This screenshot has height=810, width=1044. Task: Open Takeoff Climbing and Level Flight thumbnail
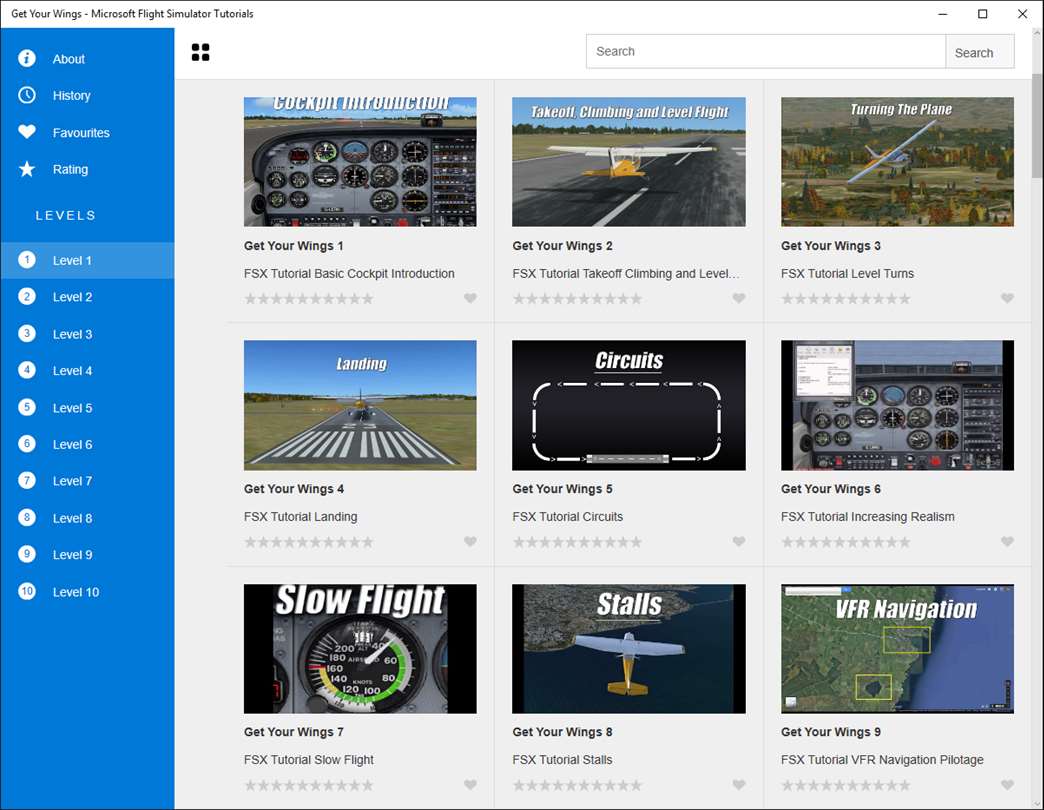(629, 162)
